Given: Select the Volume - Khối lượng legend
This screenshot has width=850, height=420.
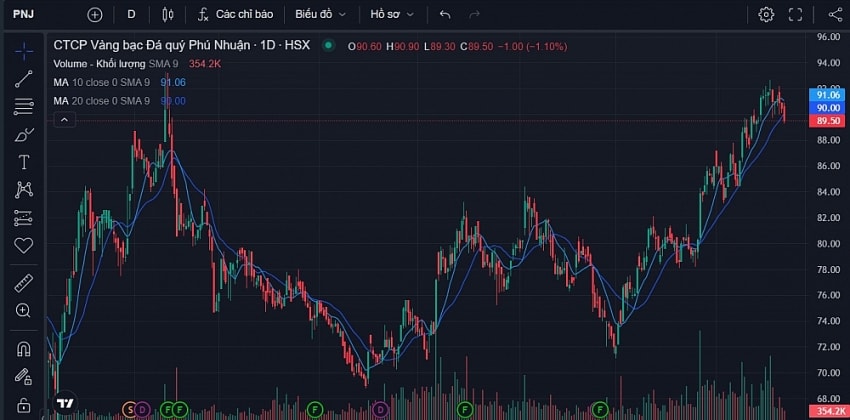Looking at the screenshot, I should click(x=99, y=64).
